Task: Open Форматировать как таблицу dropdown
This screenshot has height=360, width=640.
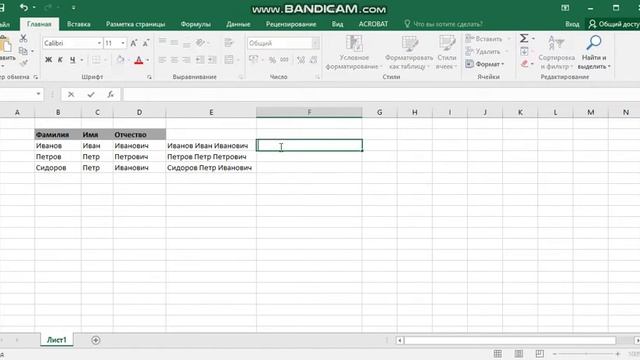Action: tap(409, 52)
